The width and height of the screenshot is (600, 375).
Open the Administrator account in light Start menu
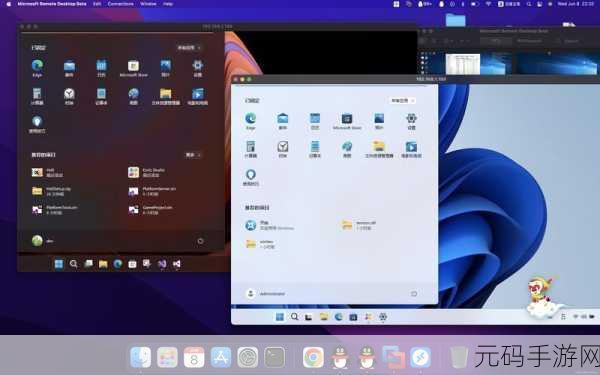point(265,293)
